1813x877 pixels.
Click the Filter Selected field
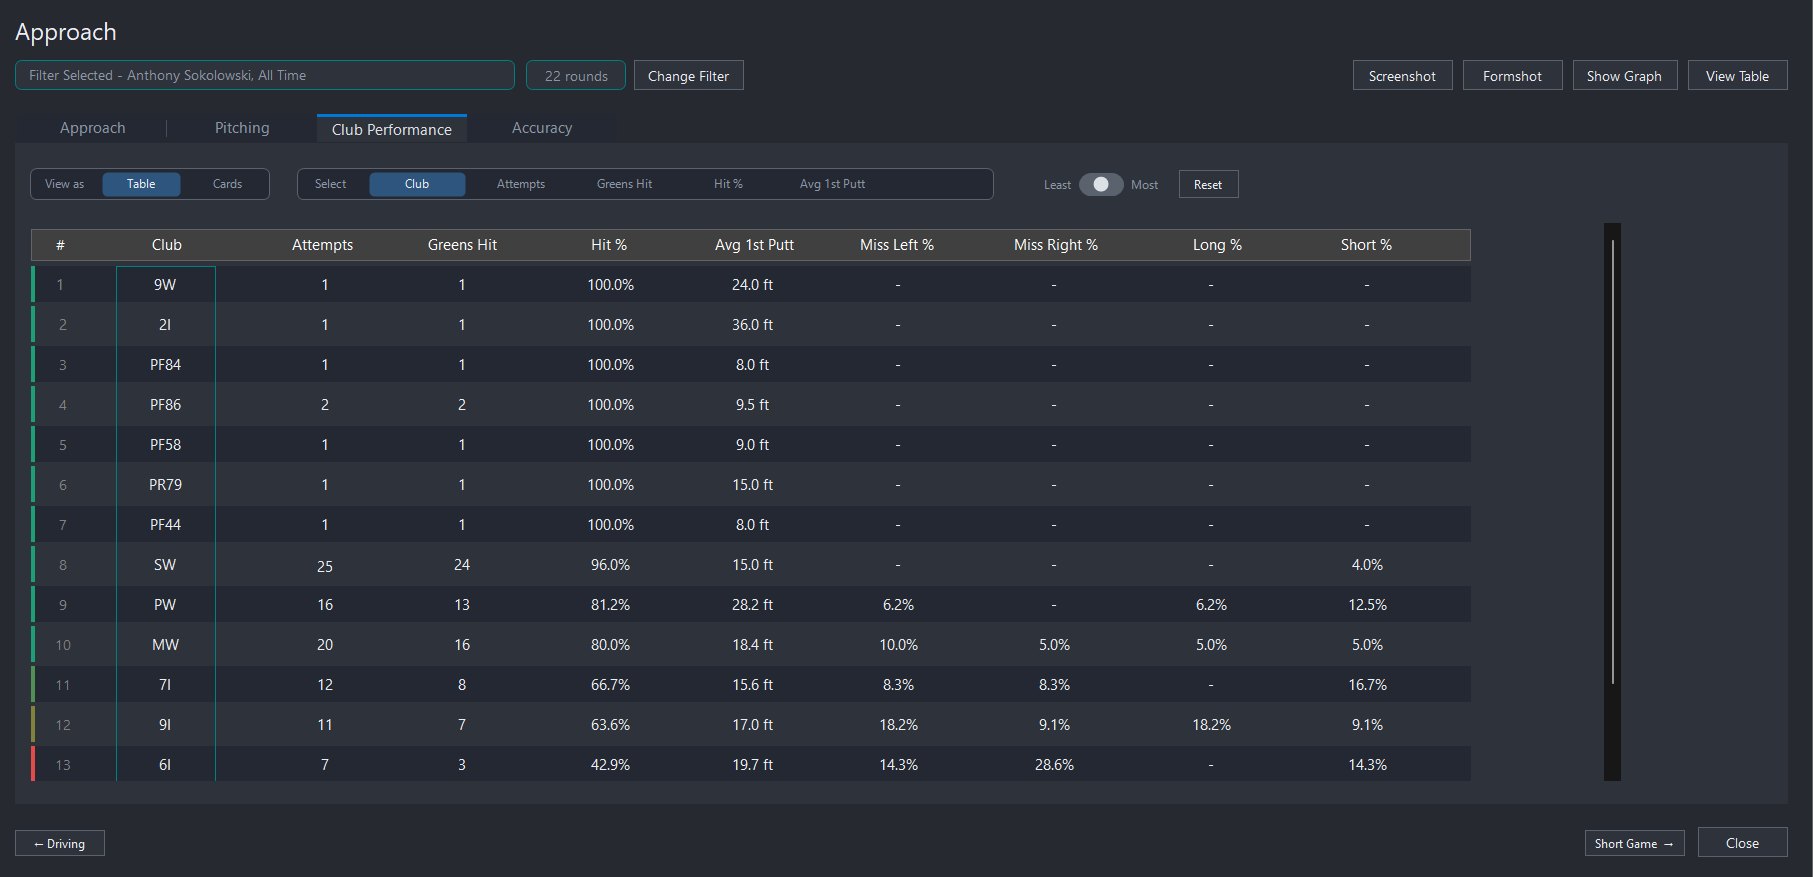(x=265, y=75)
